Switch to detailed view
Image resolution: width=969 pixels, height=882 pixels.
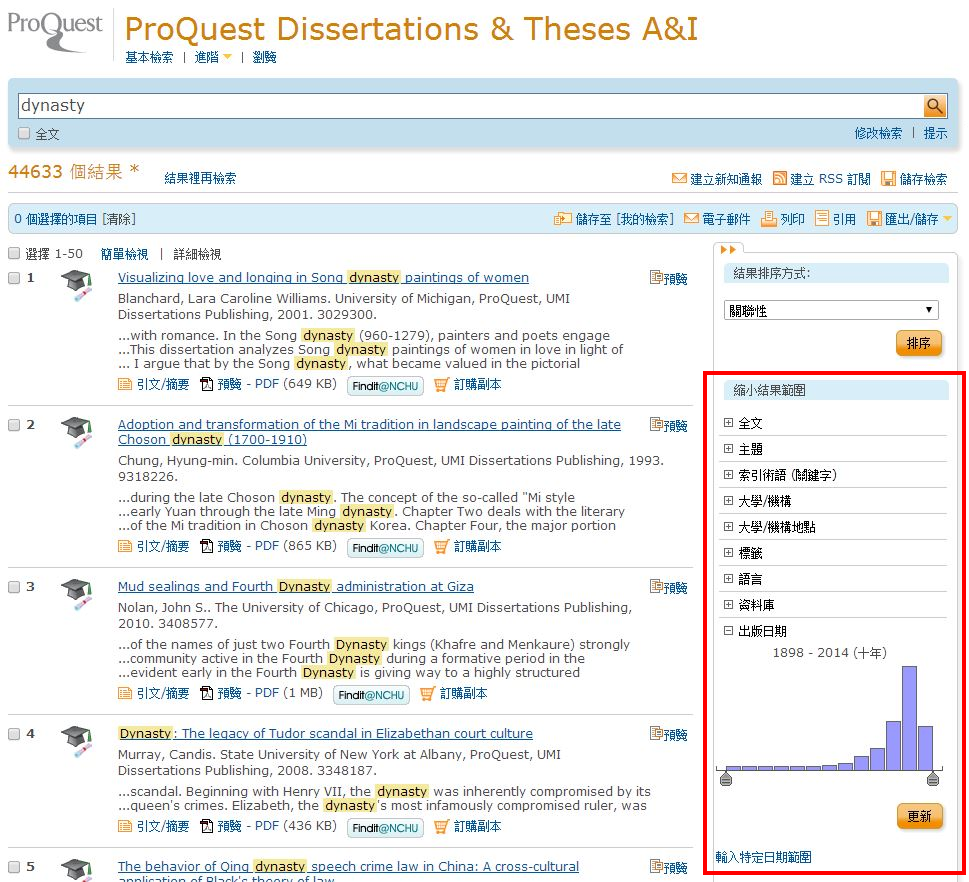pos(197,254)
